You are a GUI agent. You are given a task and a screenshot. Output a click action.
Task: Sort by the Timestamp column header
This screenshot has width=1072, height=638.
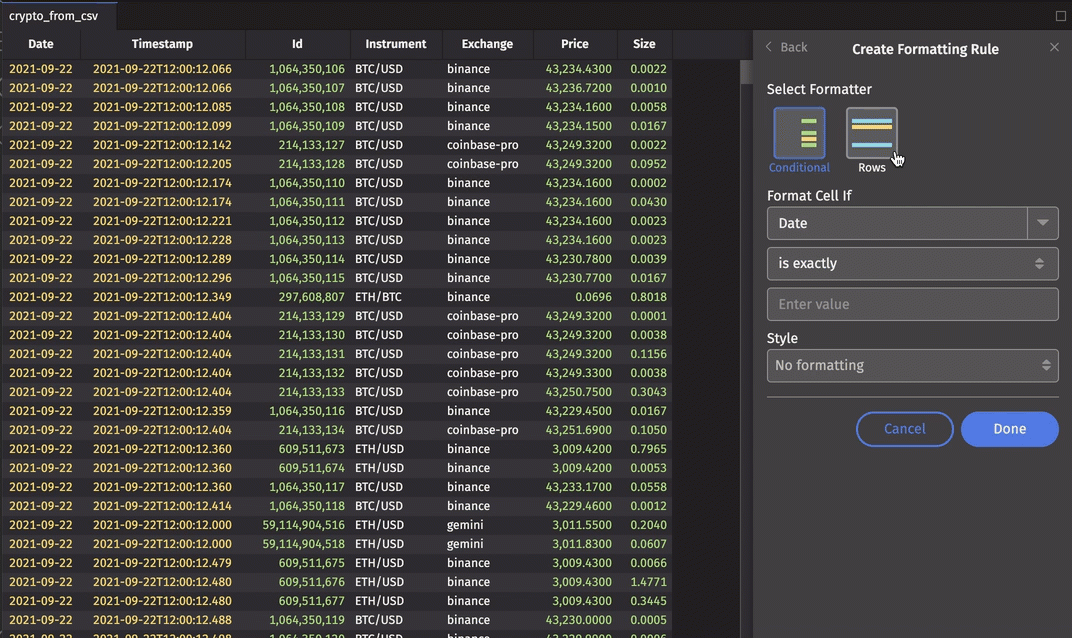(x=162, y=44)
